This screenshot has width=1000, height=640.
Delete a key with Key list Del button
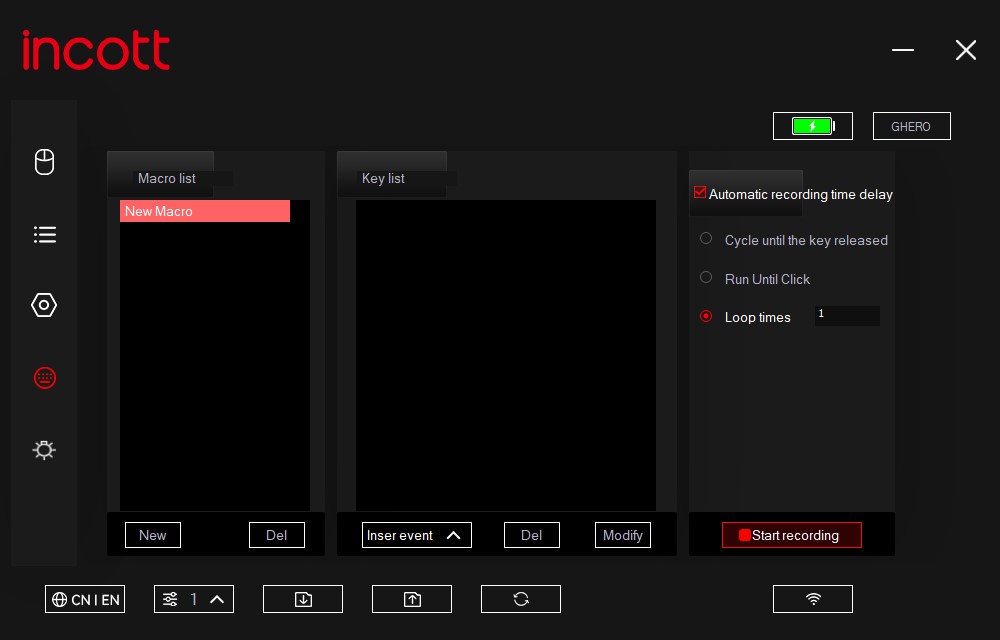(531, 535)
